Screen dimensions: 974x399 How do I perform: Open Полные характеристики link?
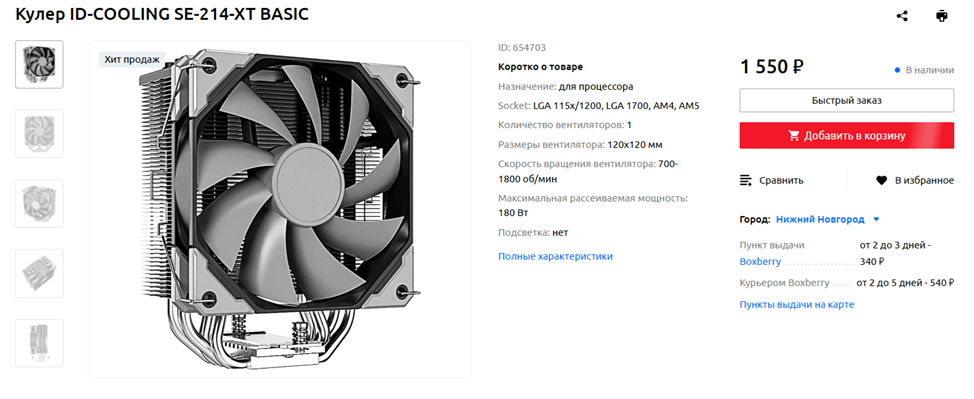click(555, 256)
